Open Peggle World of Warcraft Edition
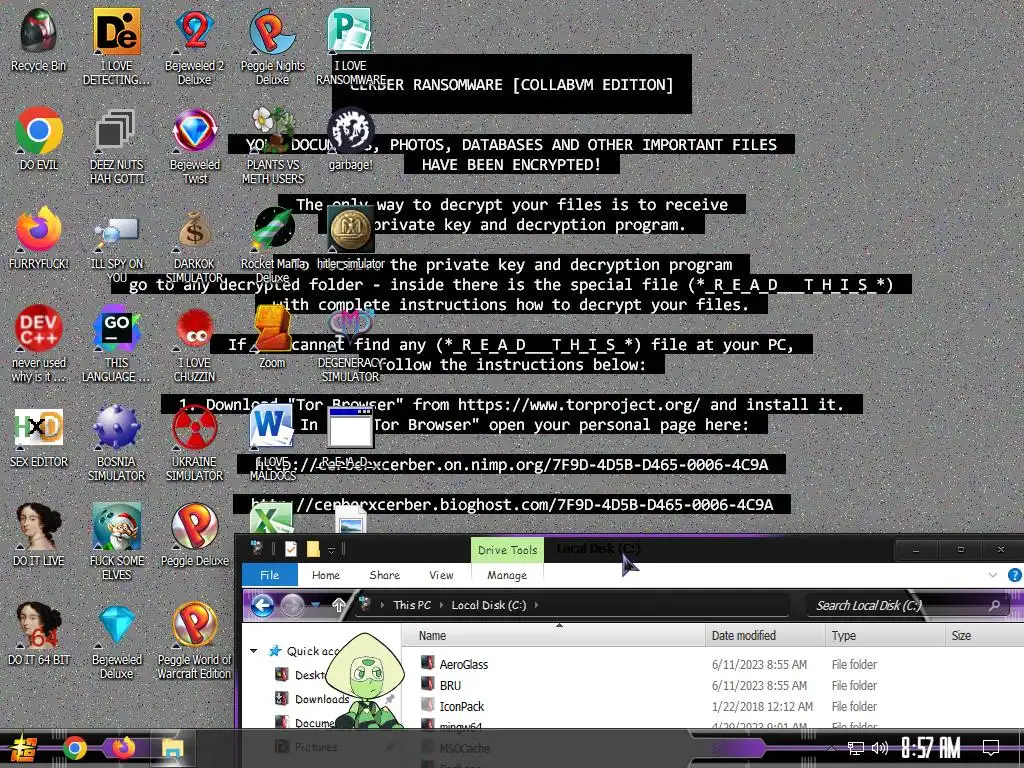The width and height of the screenshot is (1024, 768). [x=194, y=641]
